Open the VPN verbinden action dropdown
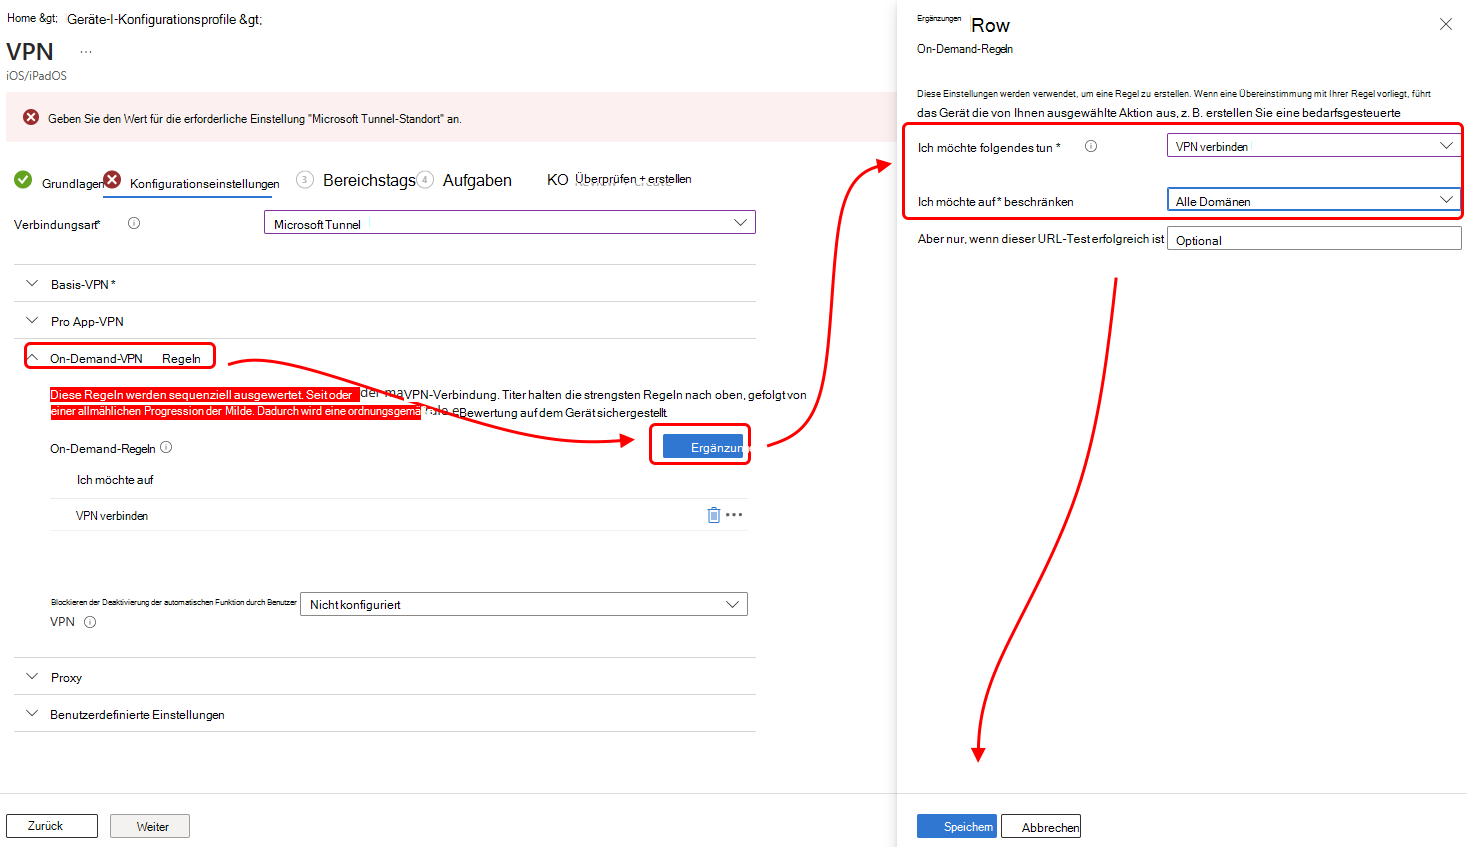The width and height of the screenshot is (1467, 847). point(1314,146)
